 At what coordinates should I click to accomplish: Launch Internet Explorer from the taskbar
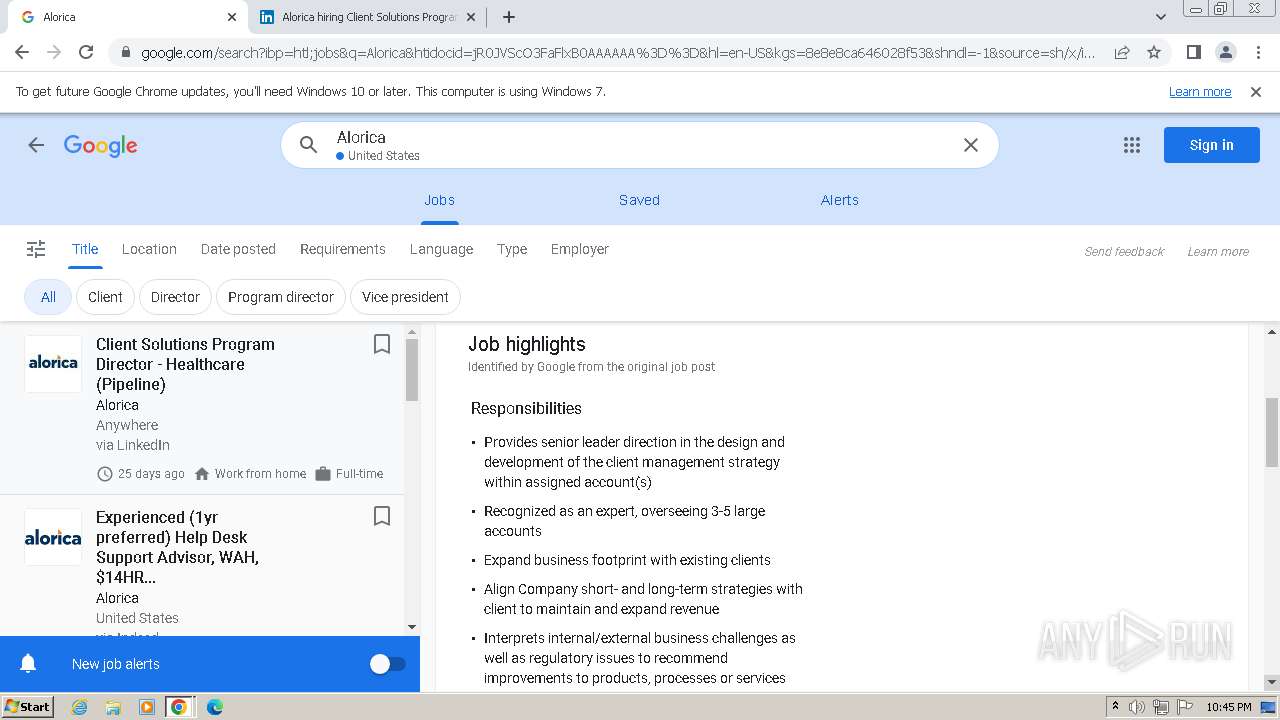tap(79, 707)
